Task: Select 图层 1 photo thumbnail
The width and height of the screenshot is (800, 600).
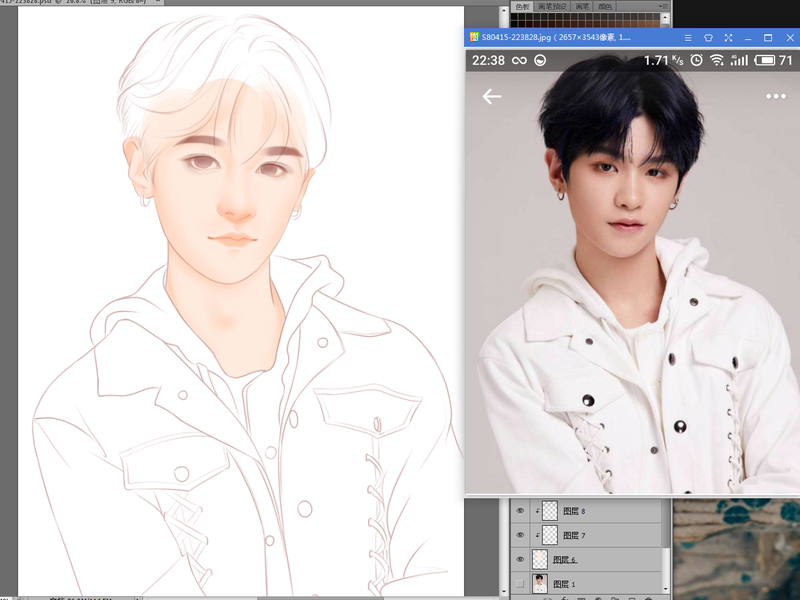Action: coord(540,583)
